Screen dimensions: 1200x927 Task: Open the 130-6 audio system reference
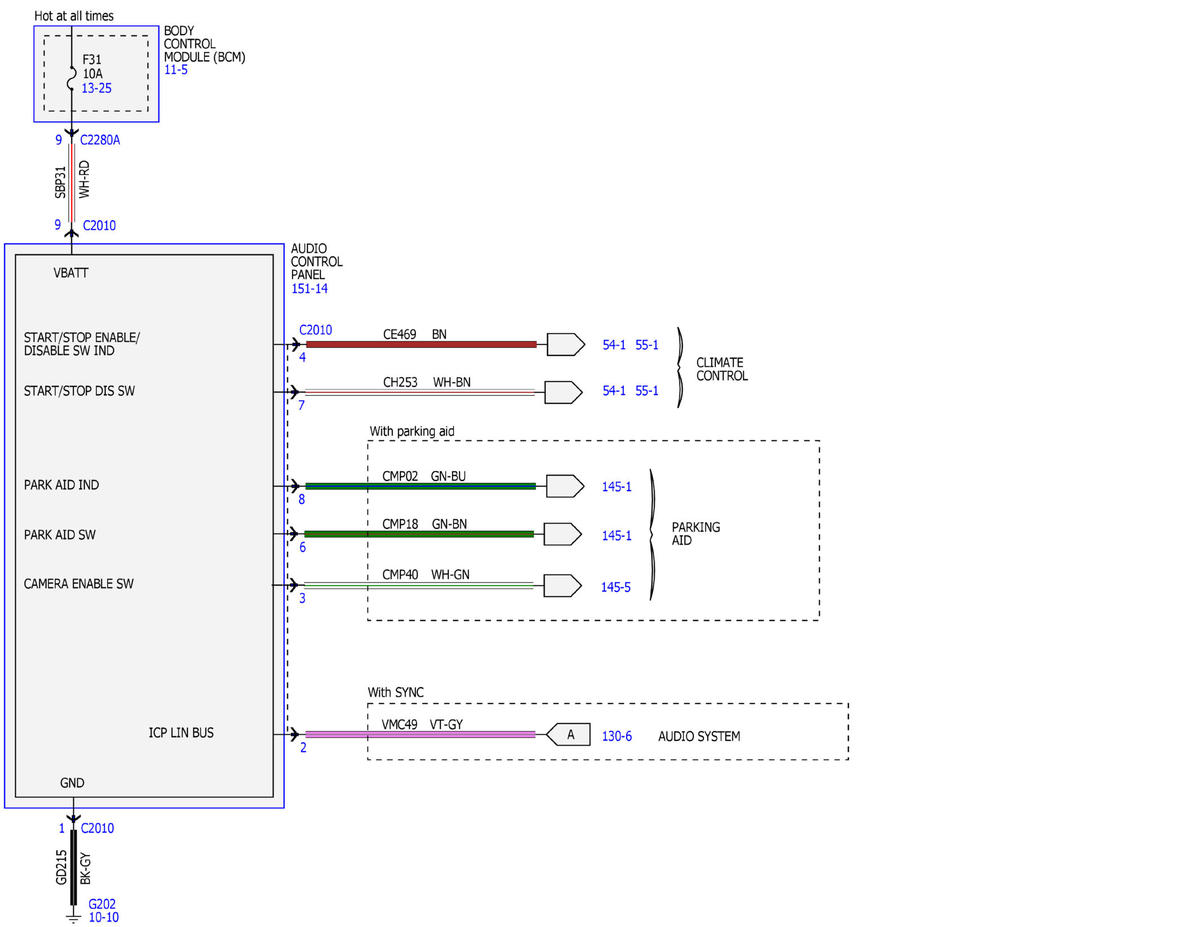[617, 736]
